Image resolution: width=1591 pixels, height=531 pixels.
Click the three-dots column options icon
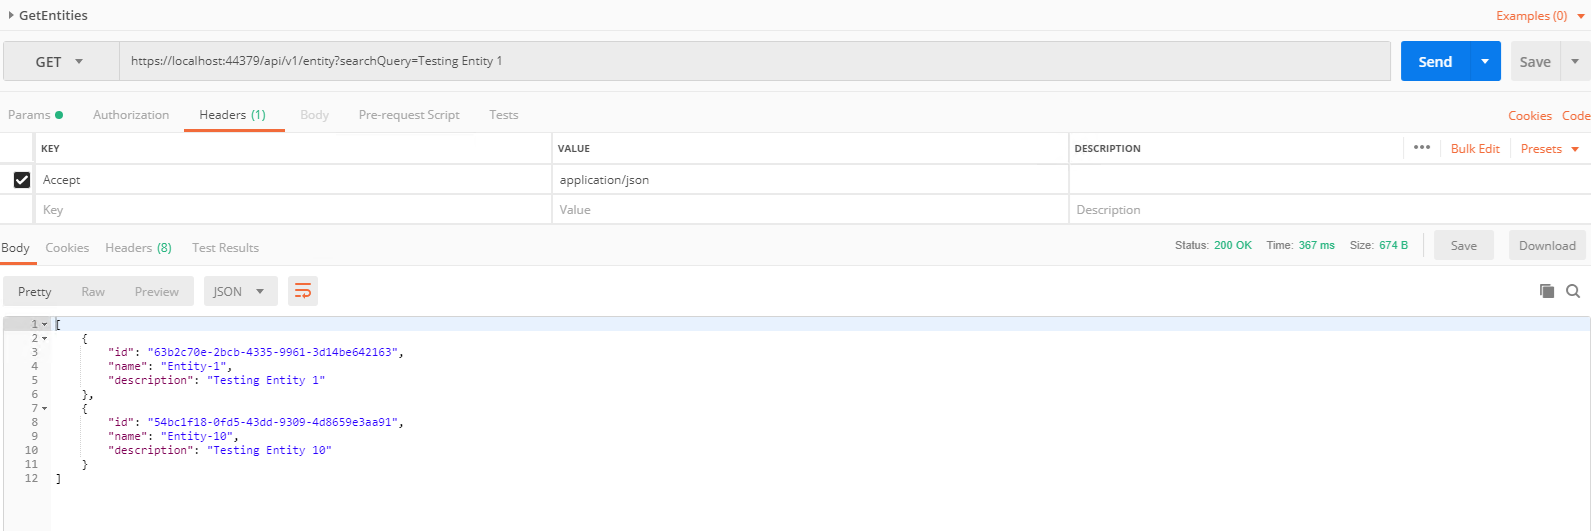[x=1422, y=148]
